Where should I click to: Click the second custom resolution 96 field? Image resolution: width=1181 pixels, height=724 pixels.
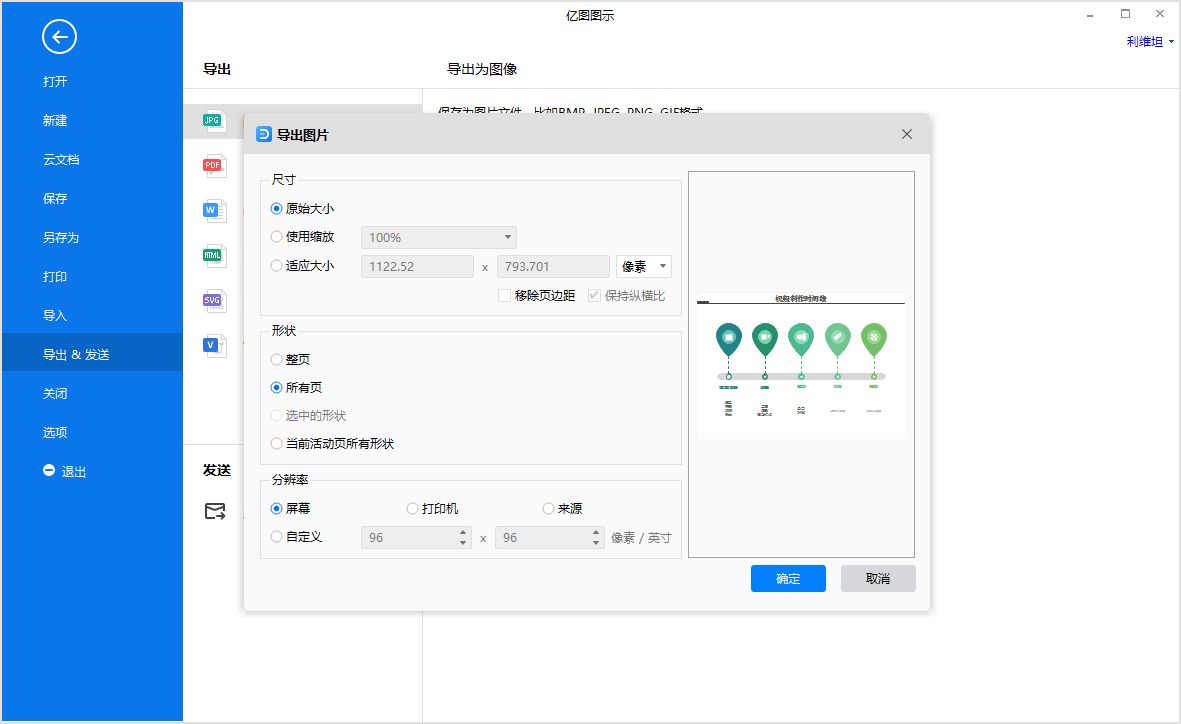tap(542, 537)
